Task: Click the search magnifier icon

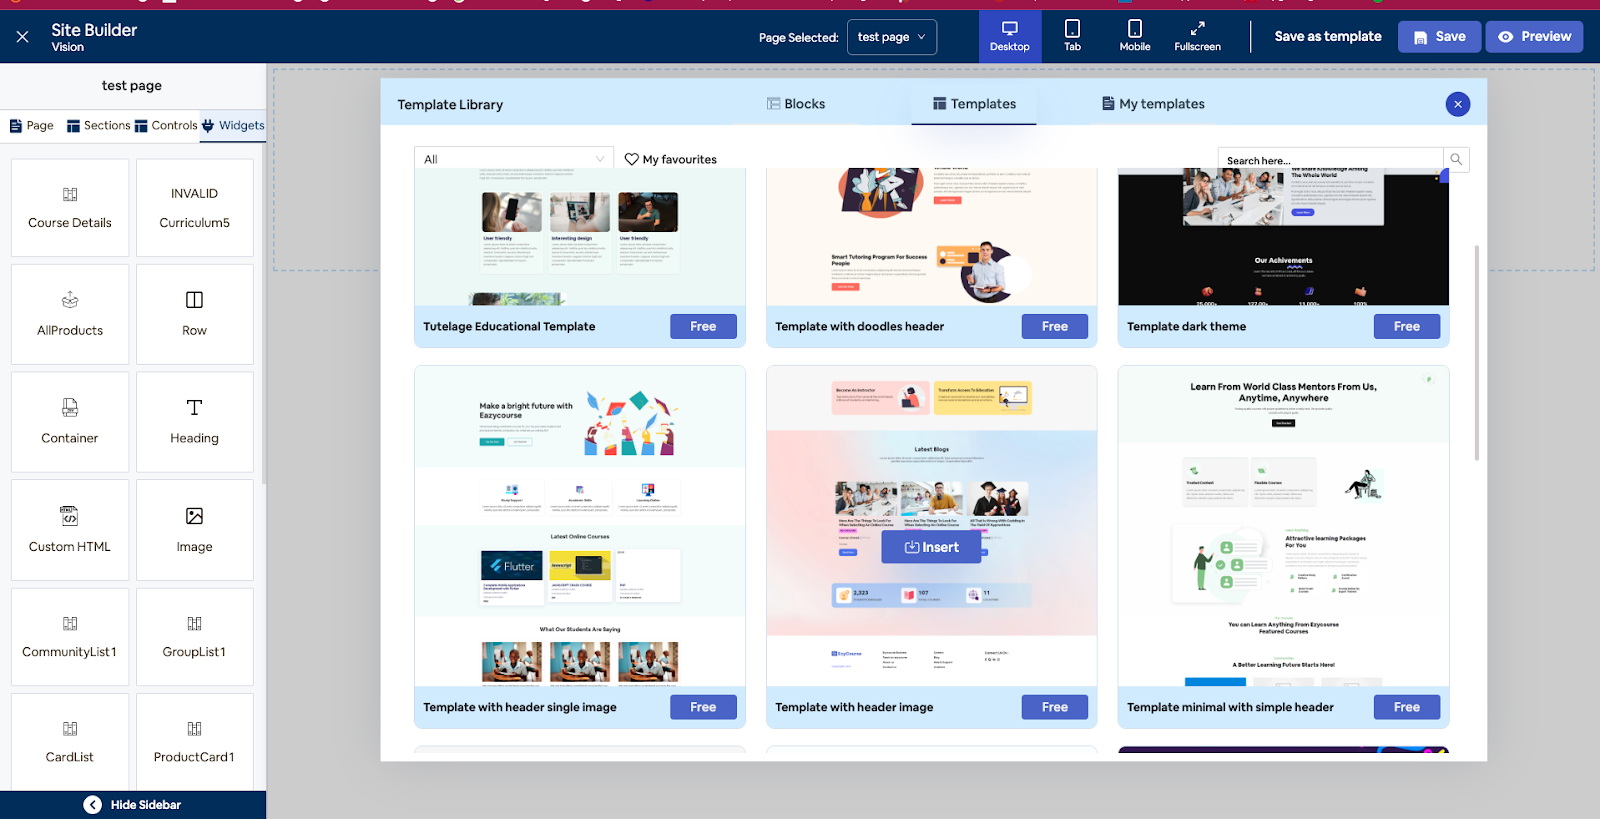Action: pos(1456,160)
